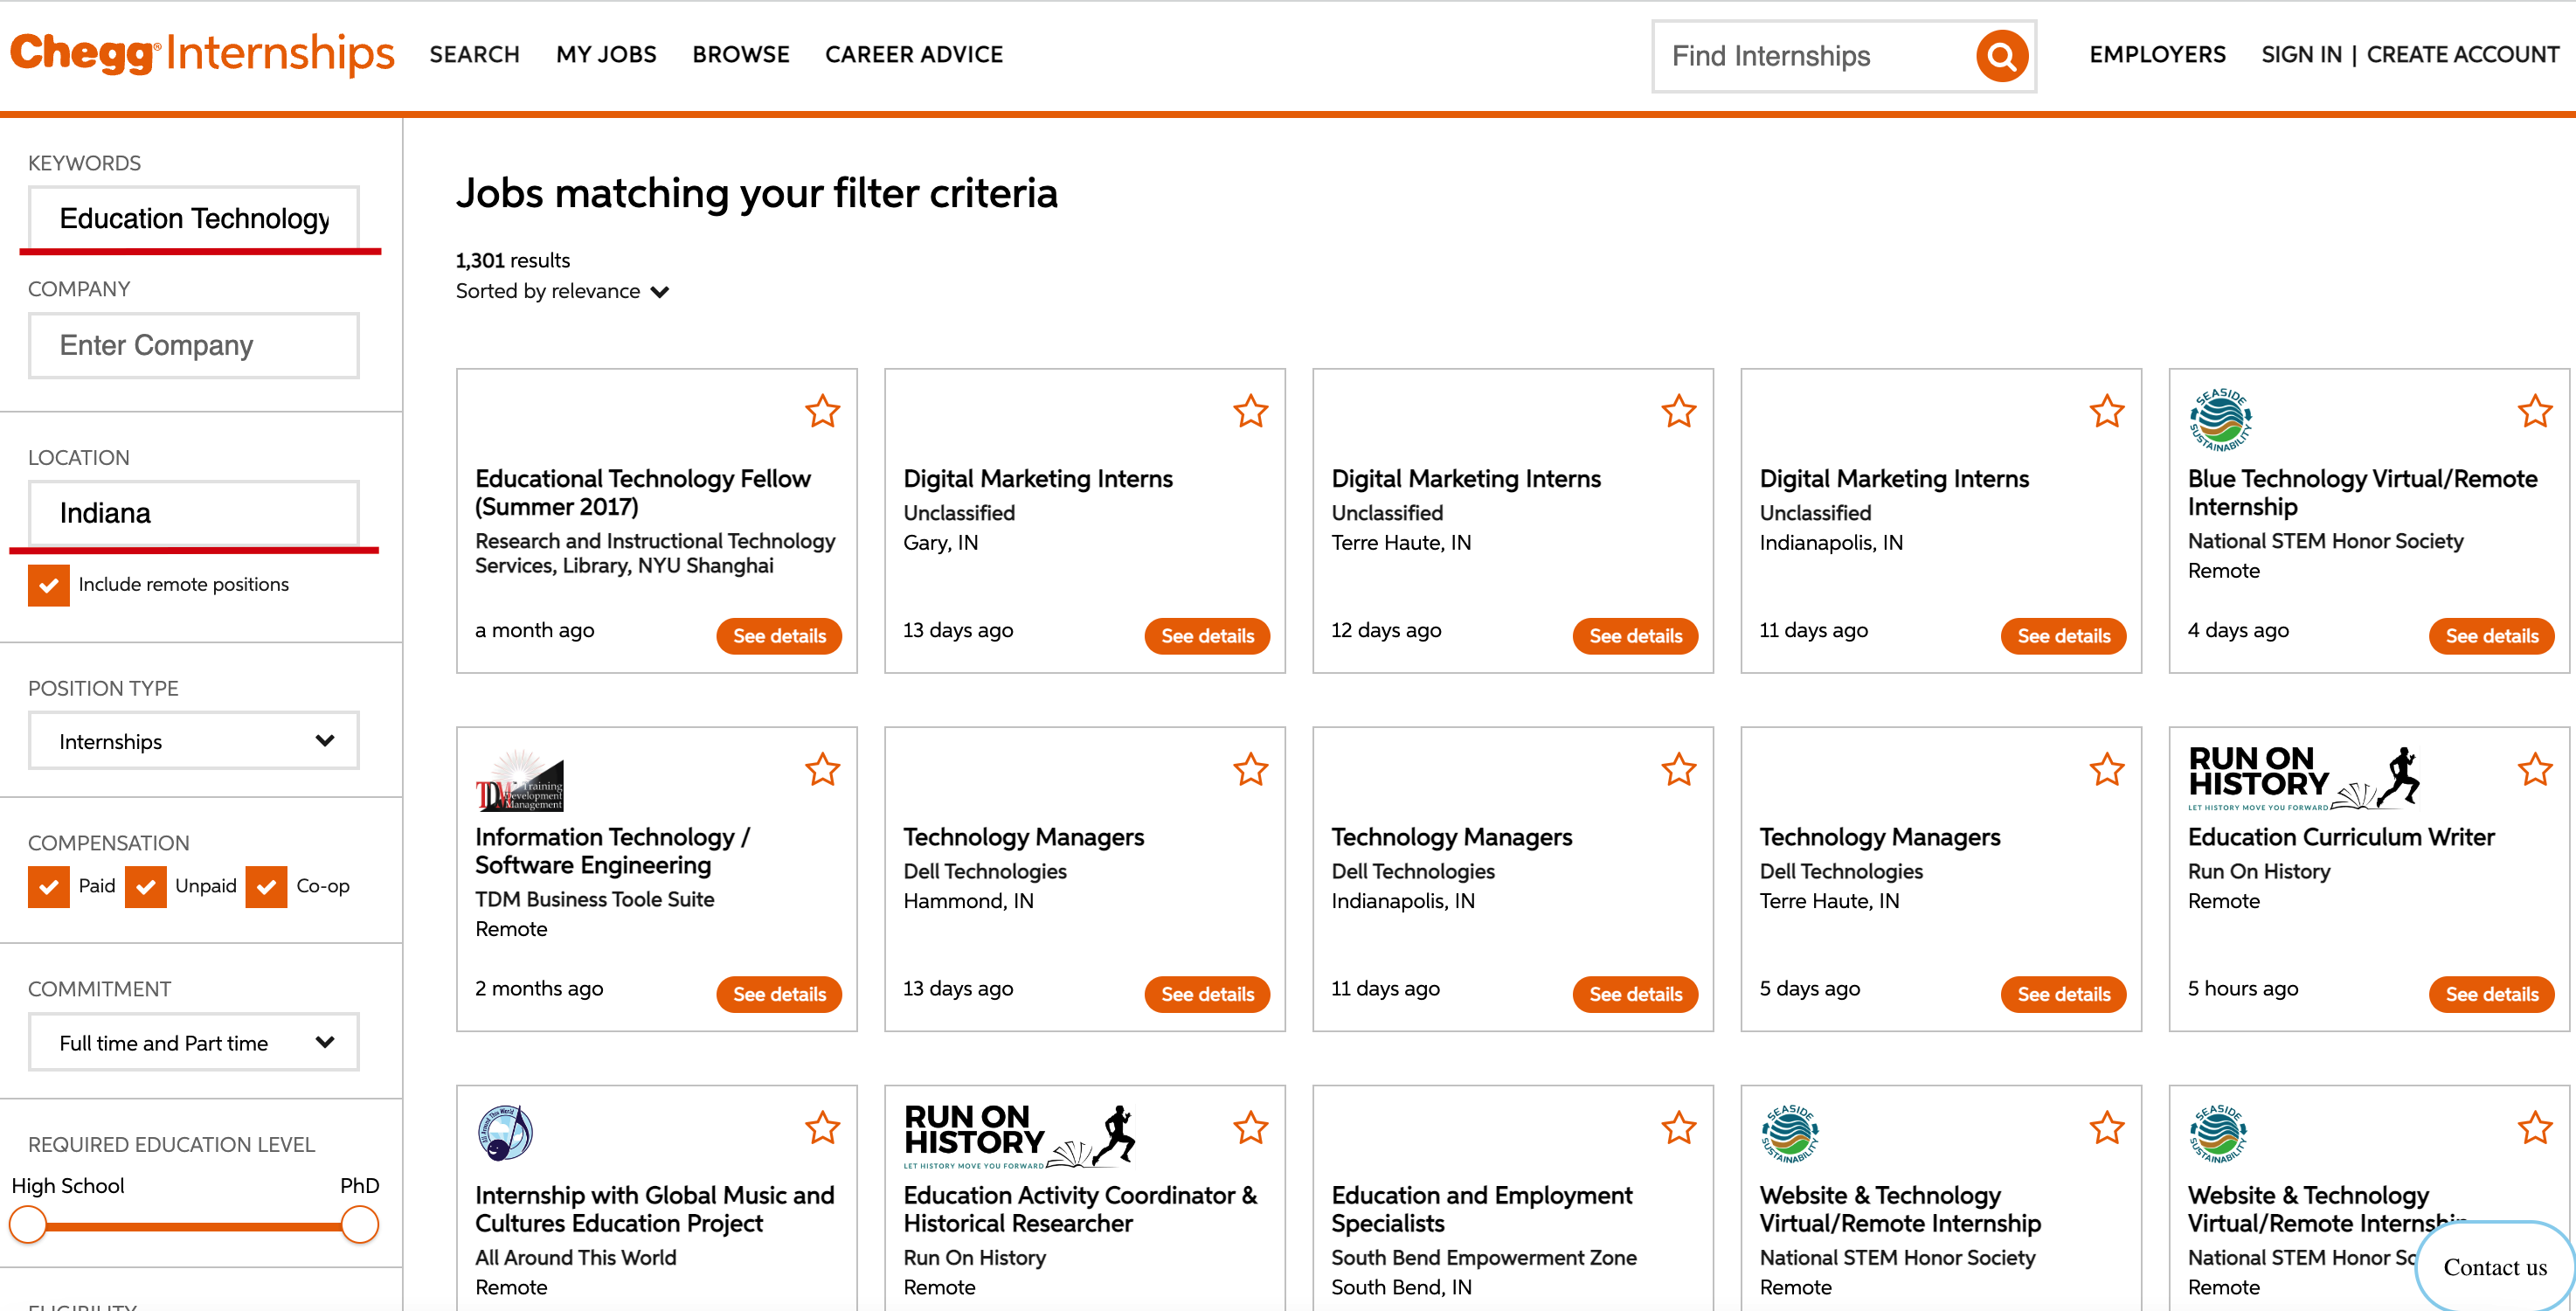Click the High School education slider handle
The width and height of the screenshot is (2576, 1311).
pos(28,1224)
